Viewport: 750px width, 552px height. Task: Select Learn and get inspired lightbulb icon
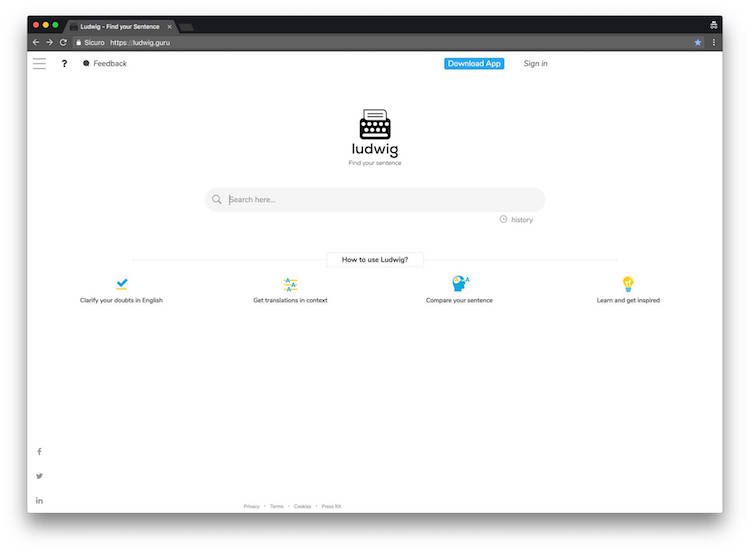pyautogui.click(x=628, y=284)
